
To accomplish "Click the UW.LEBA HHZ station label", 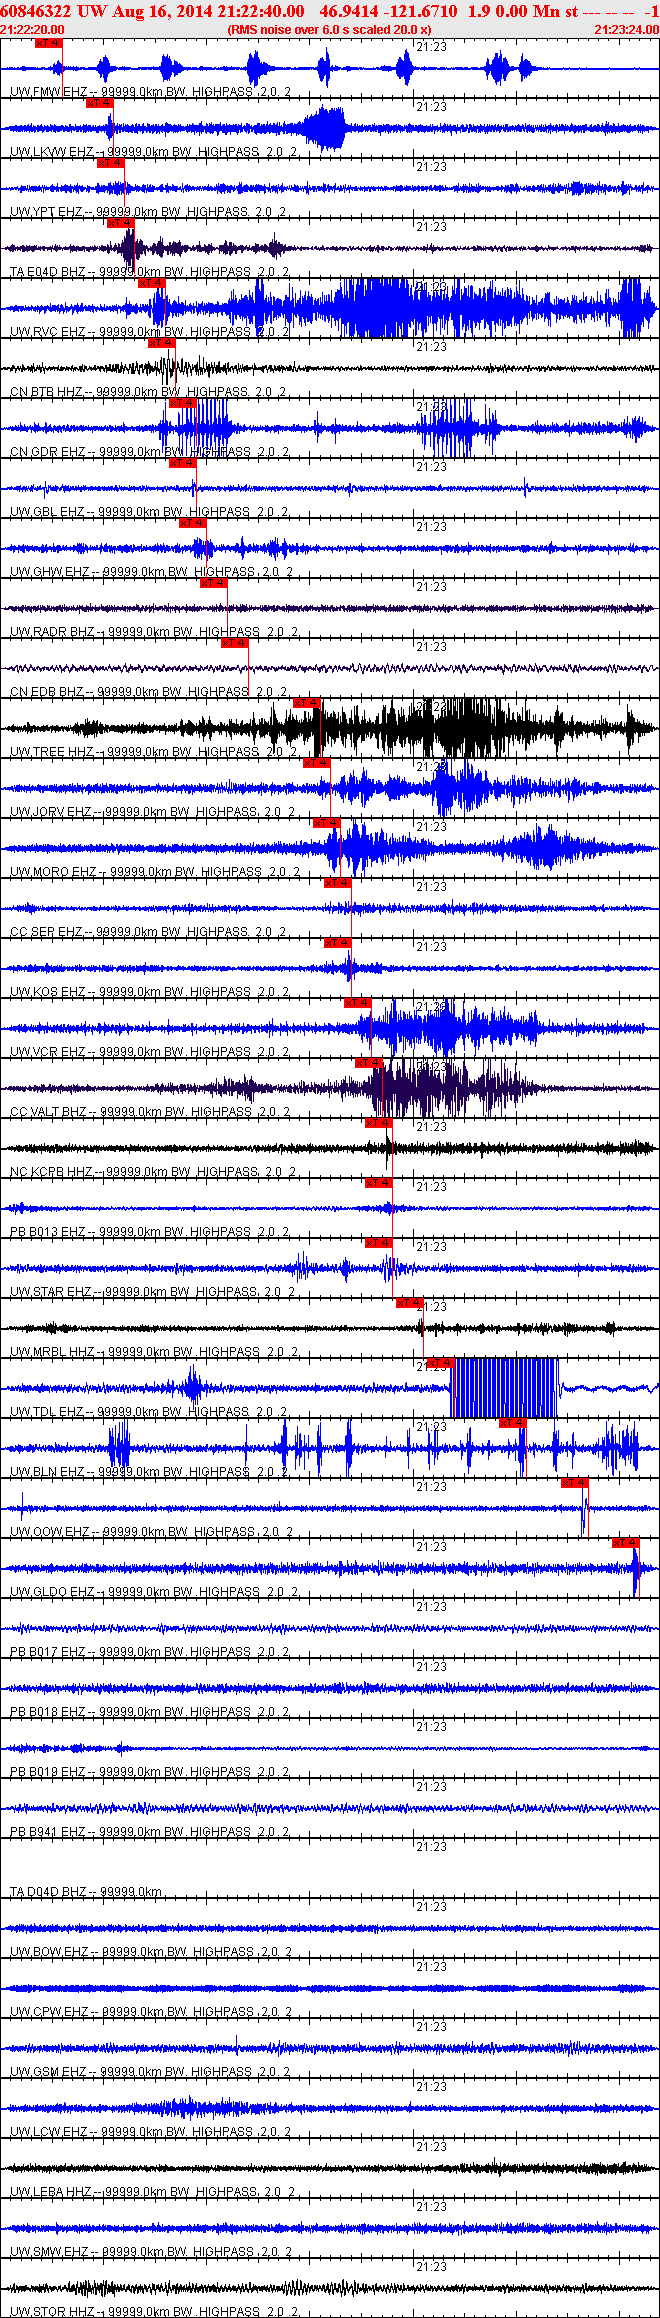I will [x=51, y=2192].
